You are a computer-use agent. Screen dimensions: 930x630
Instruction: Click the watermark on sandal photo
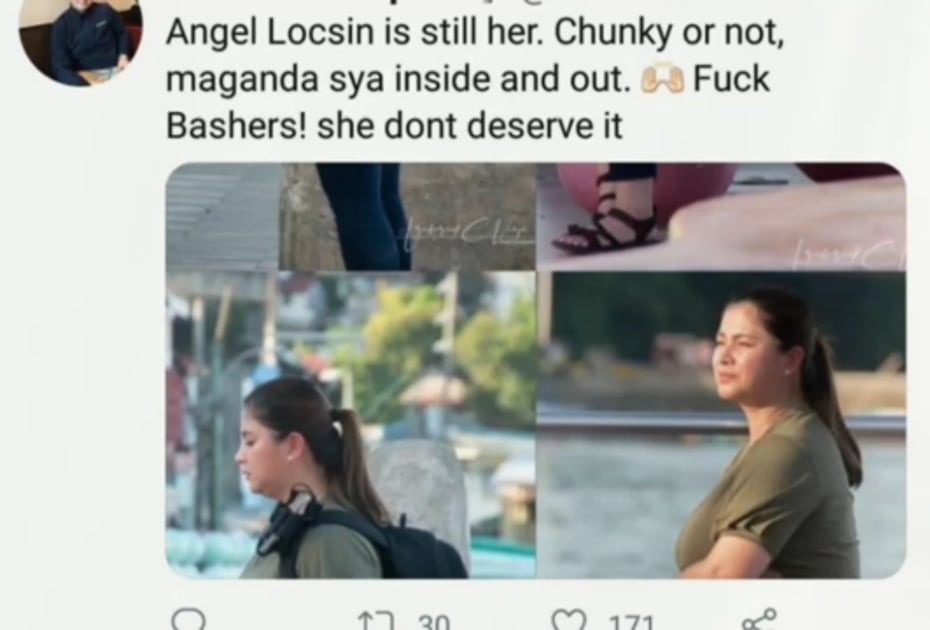(x=848, y=253)
